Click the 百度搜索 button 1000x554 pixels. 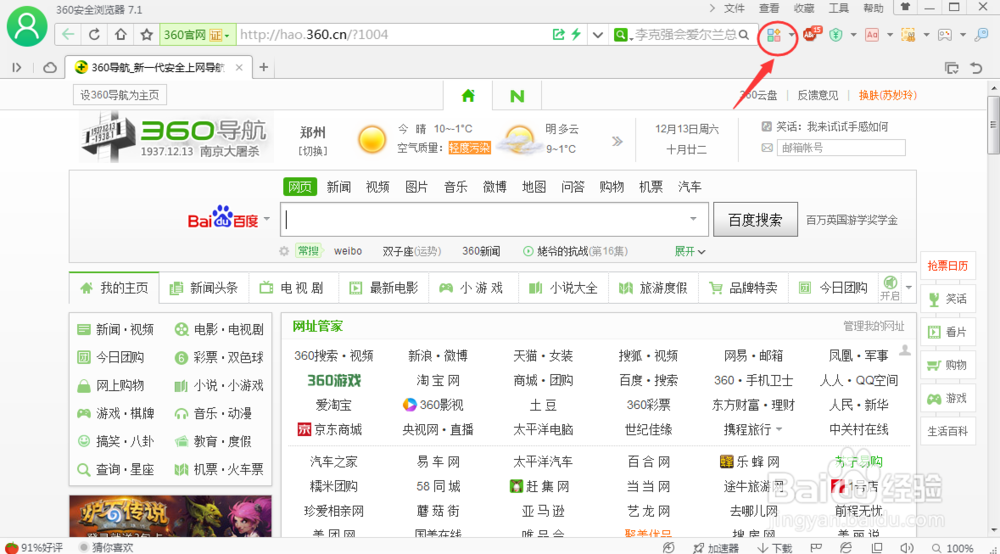755,220
